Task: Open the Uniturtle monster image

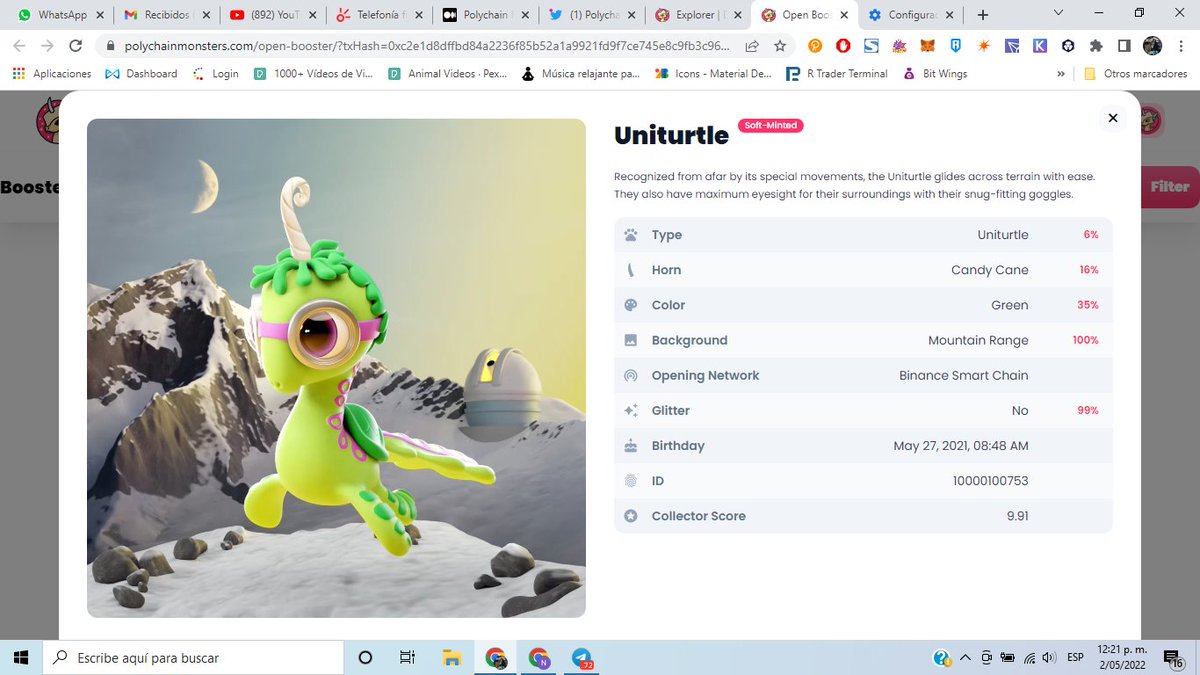Action: pos(336,368)
